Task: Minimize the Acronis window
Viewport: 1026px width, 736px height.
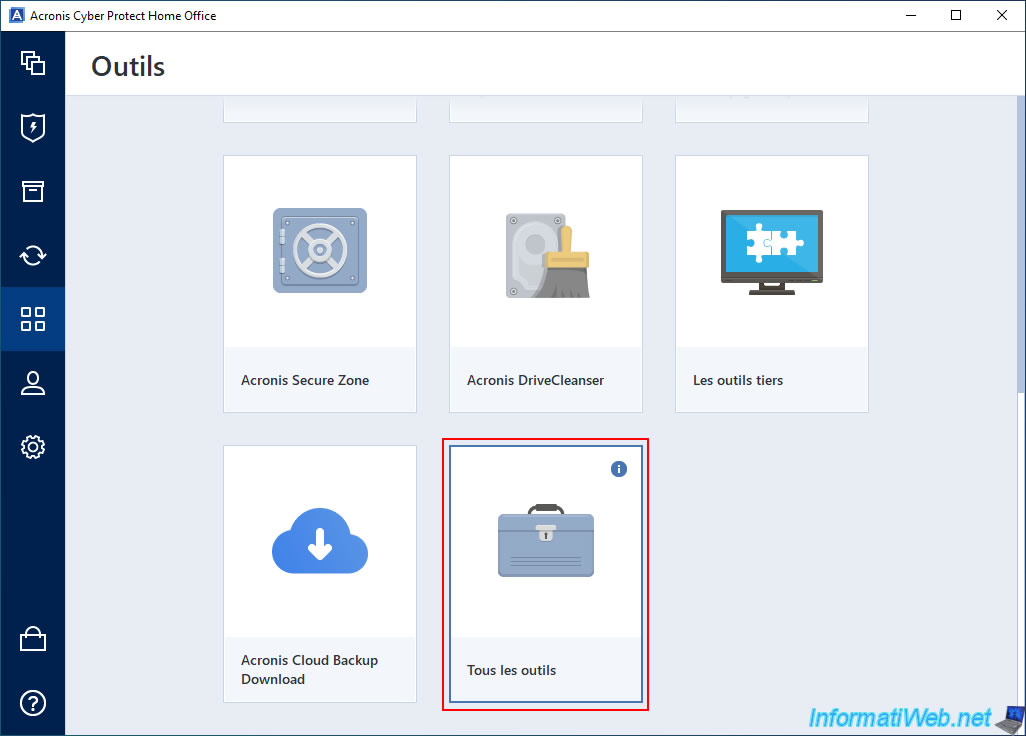Action: [911, 15]
